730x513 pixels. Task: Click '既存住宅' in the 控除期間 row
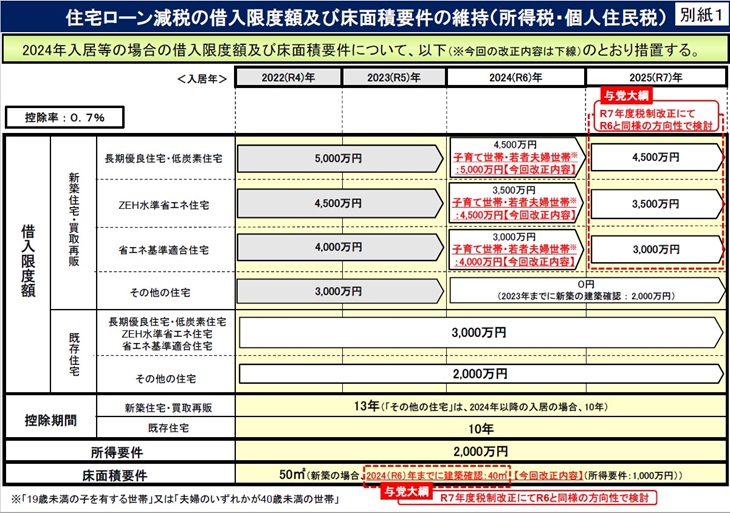[169, 428]
